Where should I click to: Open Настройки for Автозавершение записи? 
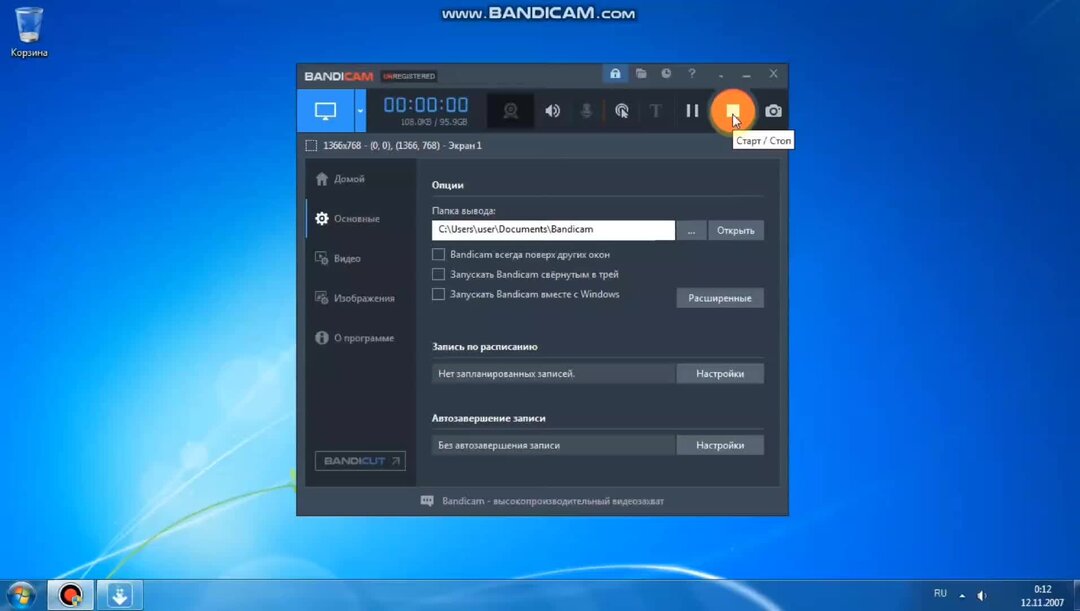(720, 445)
